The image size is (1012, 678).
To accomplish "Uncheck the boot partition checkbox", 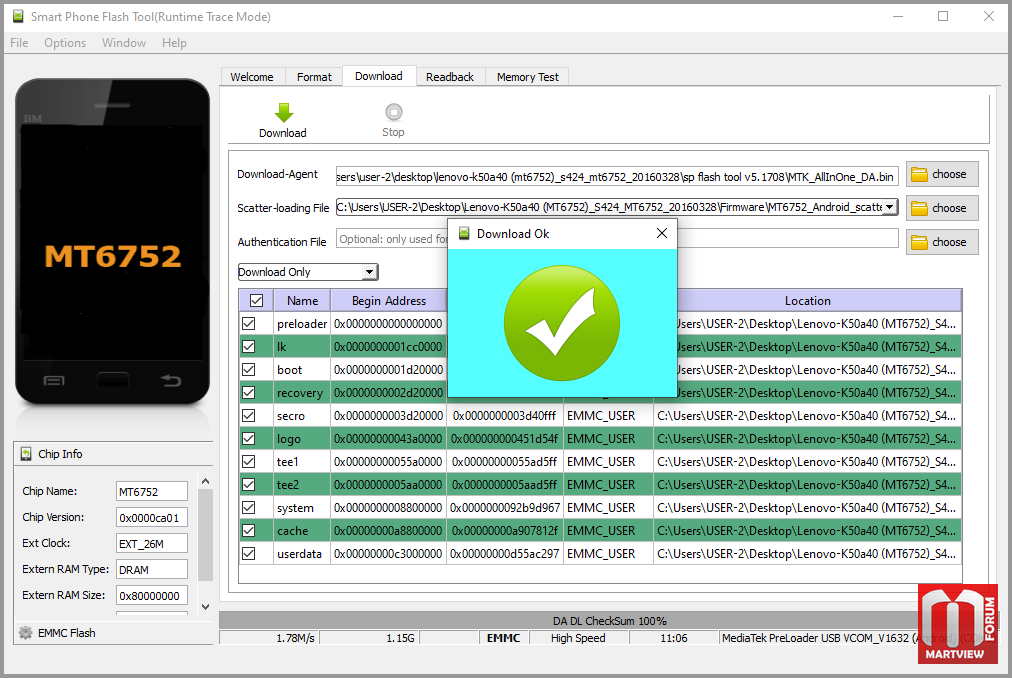I will [x=248, y=369].
